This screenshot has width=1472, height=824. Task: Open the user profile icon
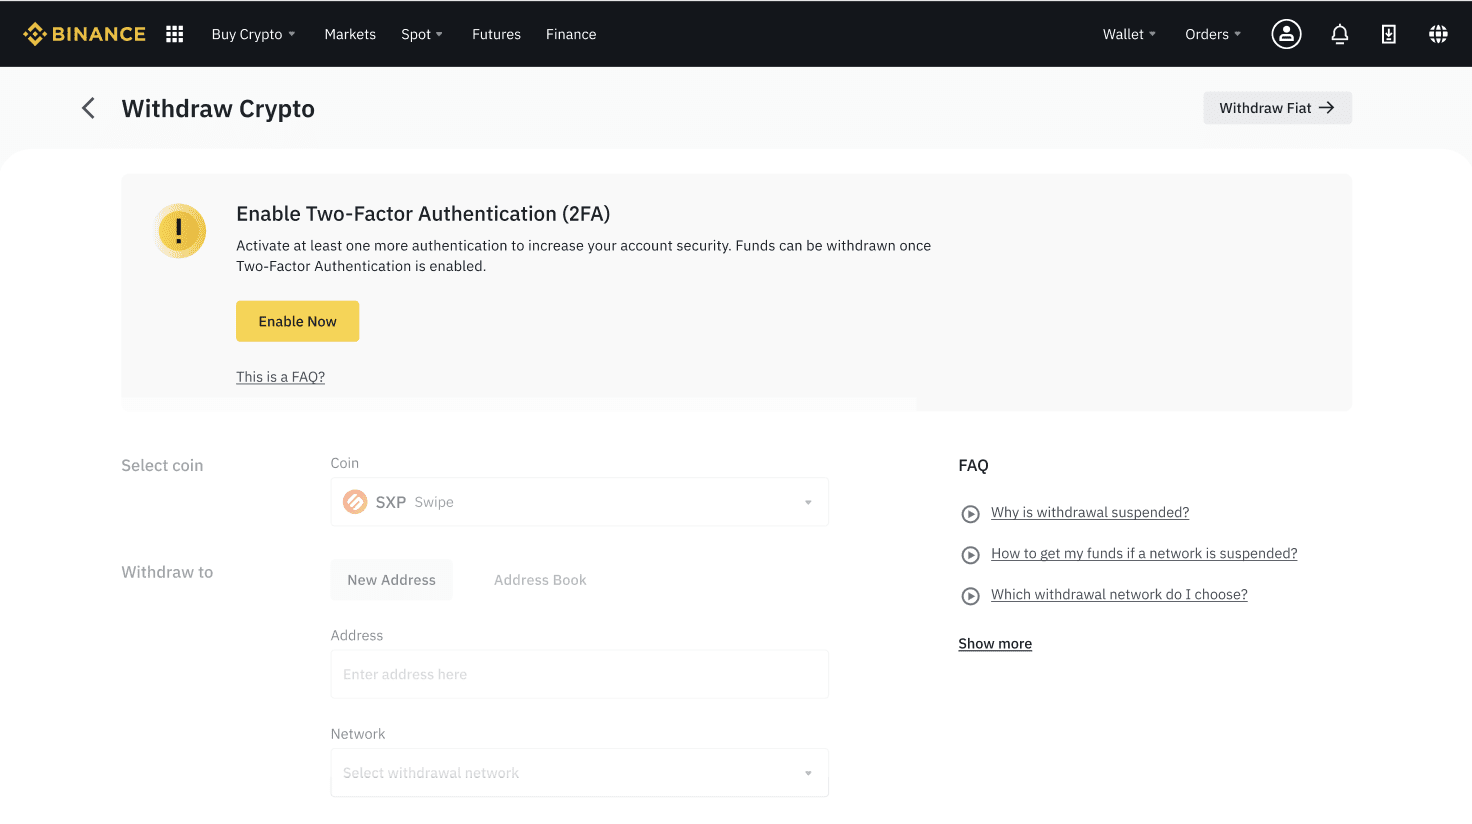(x=1286, y=34)
